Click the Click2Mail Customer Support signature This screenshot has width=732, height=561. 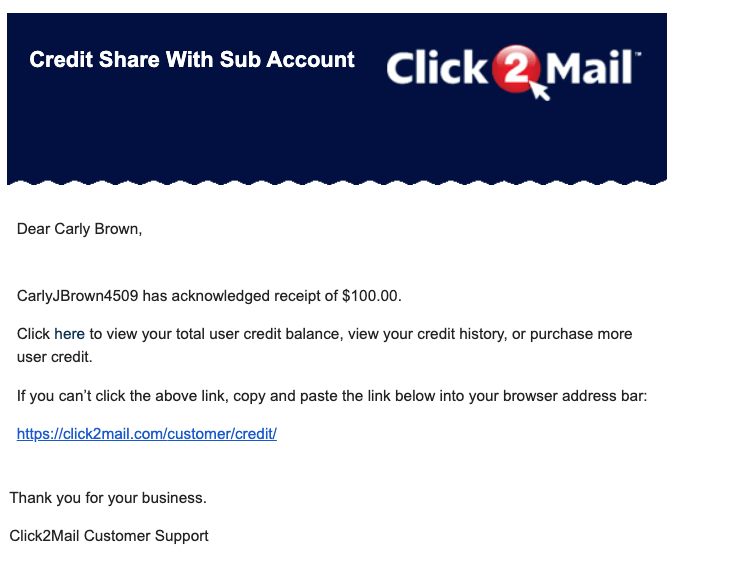(109, 536)
